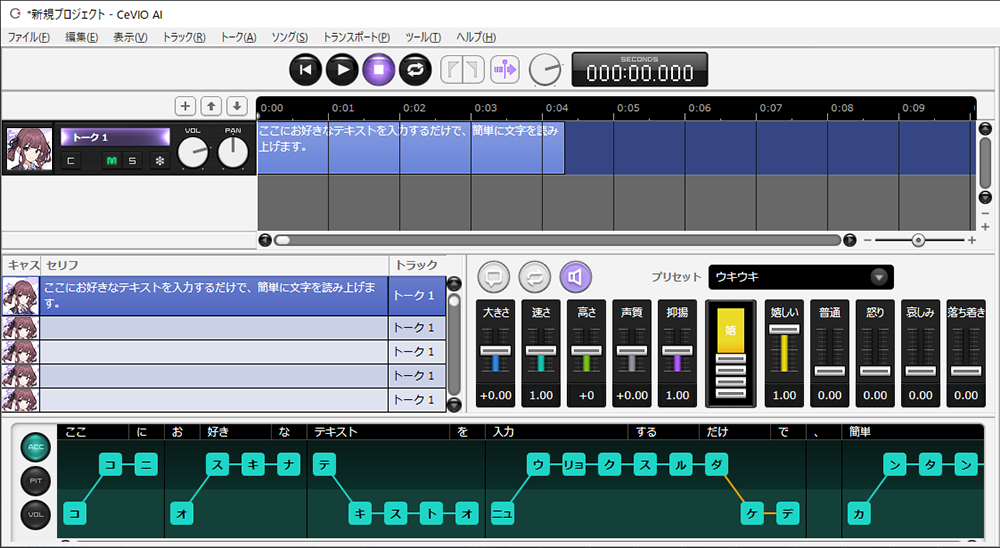The image size is (1000, 548).
Task: Adjust the 速さ slider
Action: 541,351
